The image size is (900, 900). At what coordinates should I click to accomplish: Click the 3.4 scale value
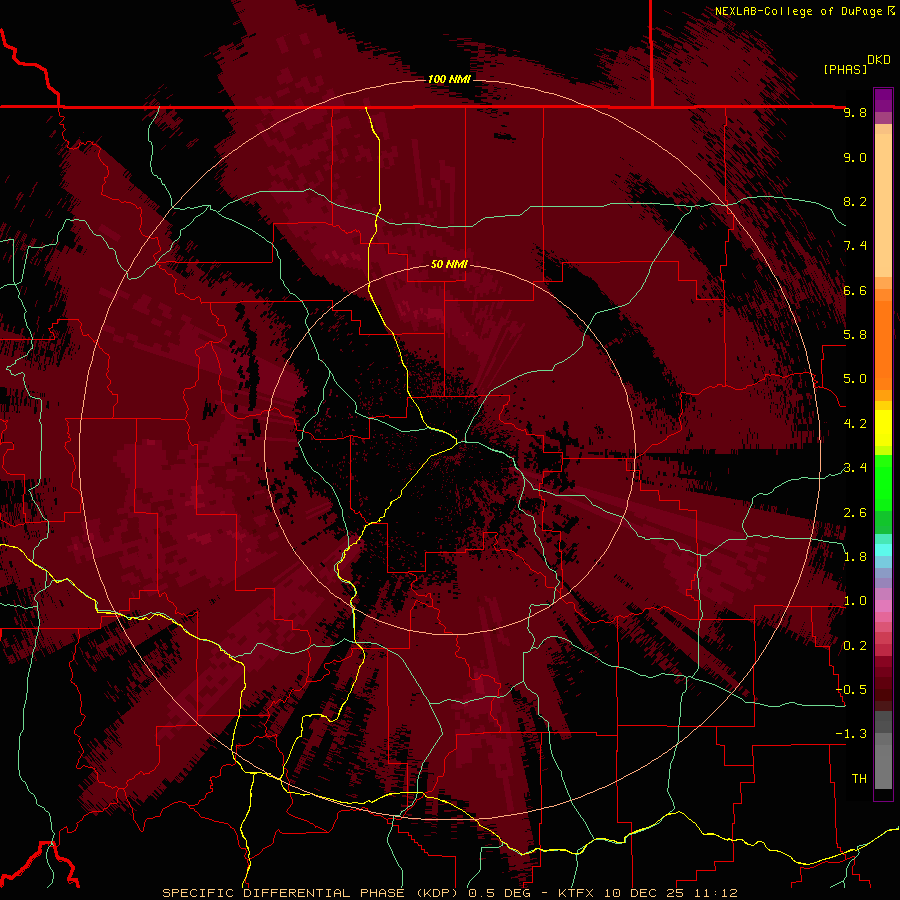click(x=855, y=468)
